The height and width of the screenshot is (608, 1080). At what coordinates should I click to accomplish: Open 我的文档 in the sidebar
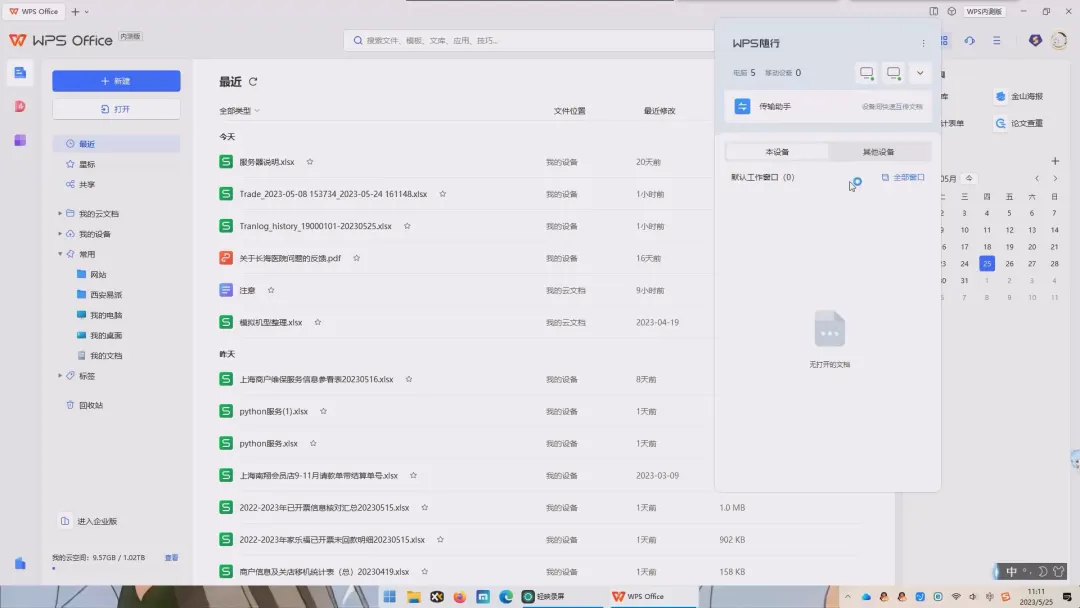coord(99,355)
